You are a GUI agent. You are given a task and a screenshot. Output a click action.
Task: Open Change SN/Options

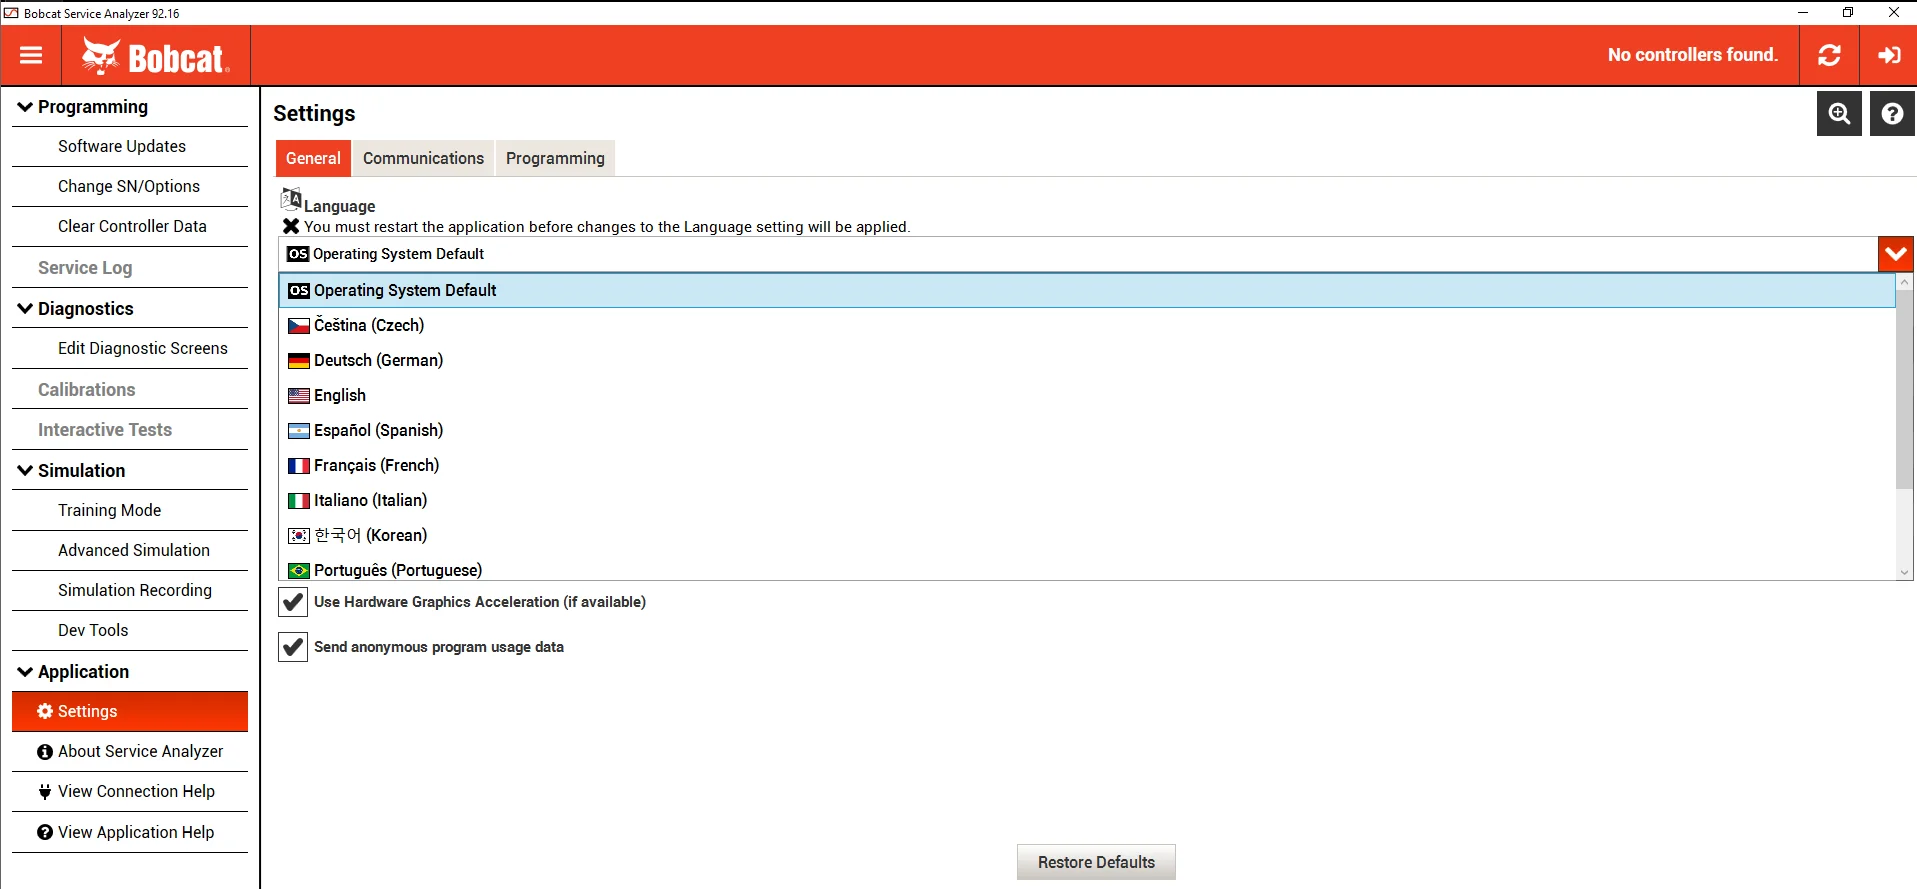(130, 187)
